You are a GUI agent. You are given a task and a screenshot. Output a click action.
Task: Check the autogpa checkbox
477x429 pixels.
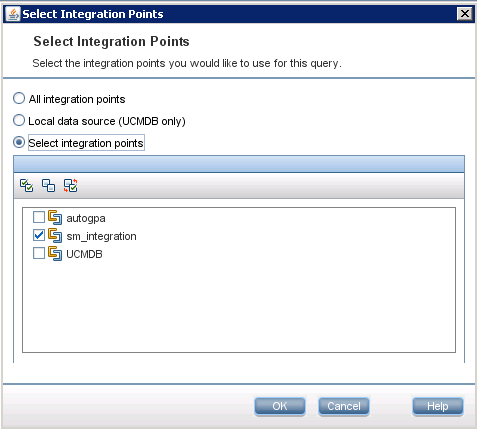[x=39, y=217]
